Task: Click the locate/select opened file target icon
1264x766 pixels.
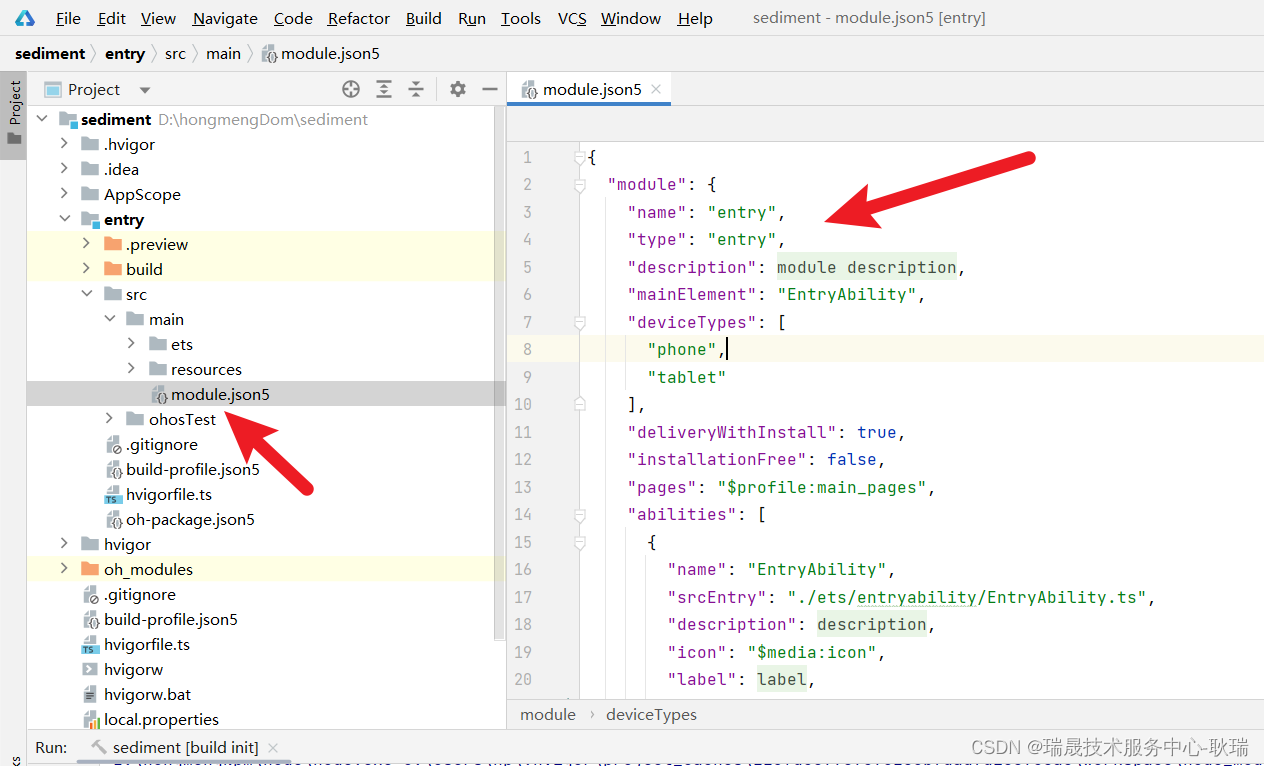Action: pyautogui.click(x=351, y=89)
